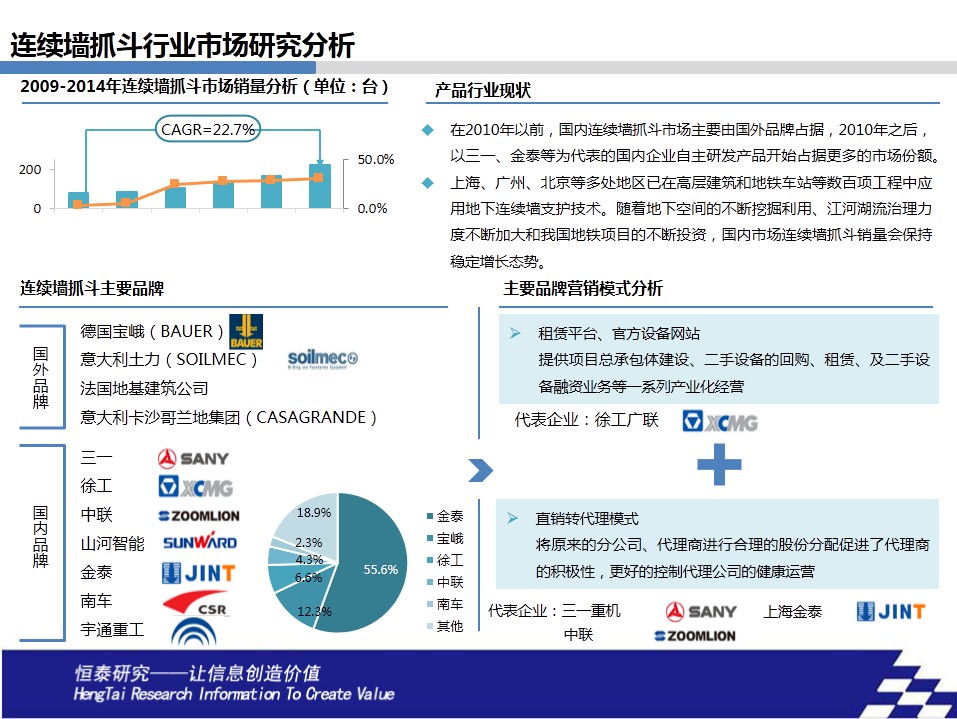This screenshot has height=719, width=957.
Task: Click 意大利卡沙哥兰地集团（CASAGRANDE）
Action: (229, 417)
